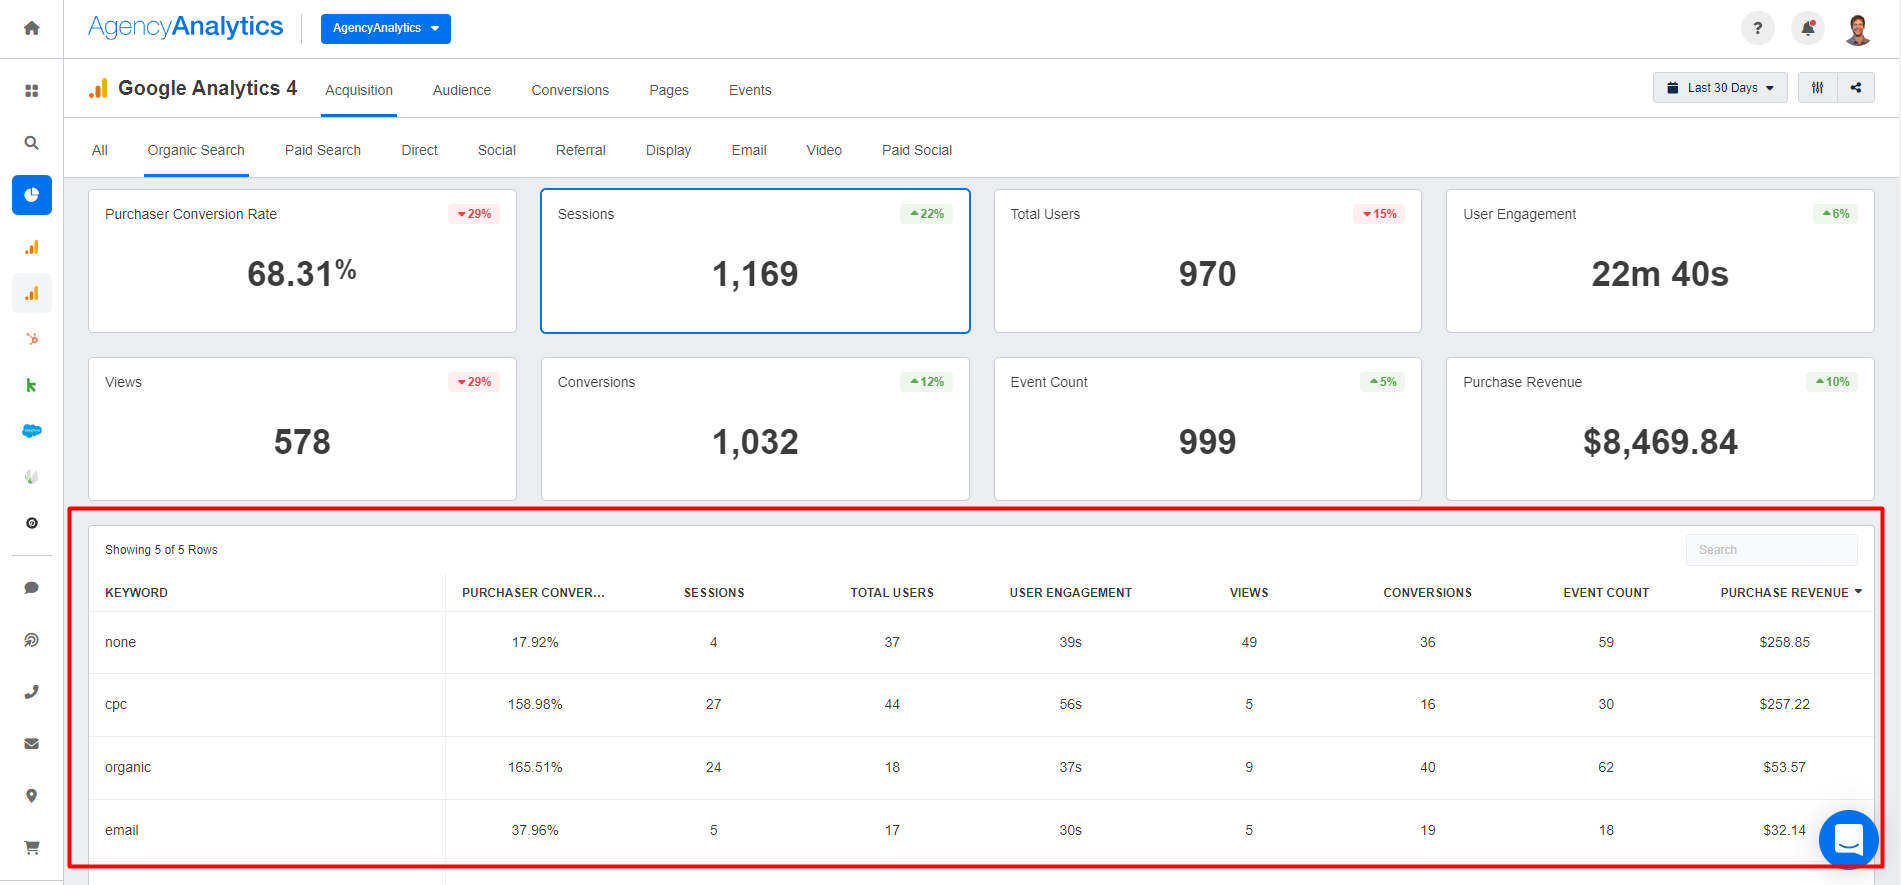Open the live chat widget bubble
Screen dimensions: 1901x885
click(x=1848, y=839)
